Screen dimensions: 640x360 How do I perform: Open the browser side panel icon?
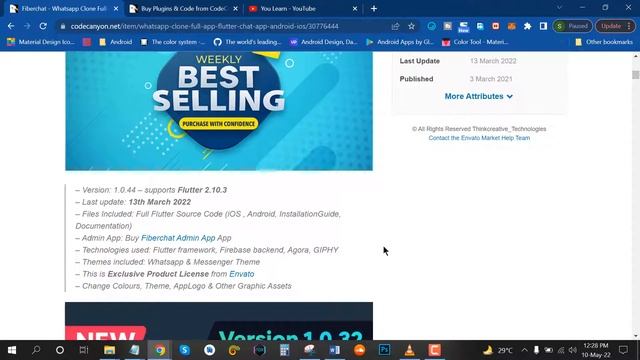click(543, 26)
